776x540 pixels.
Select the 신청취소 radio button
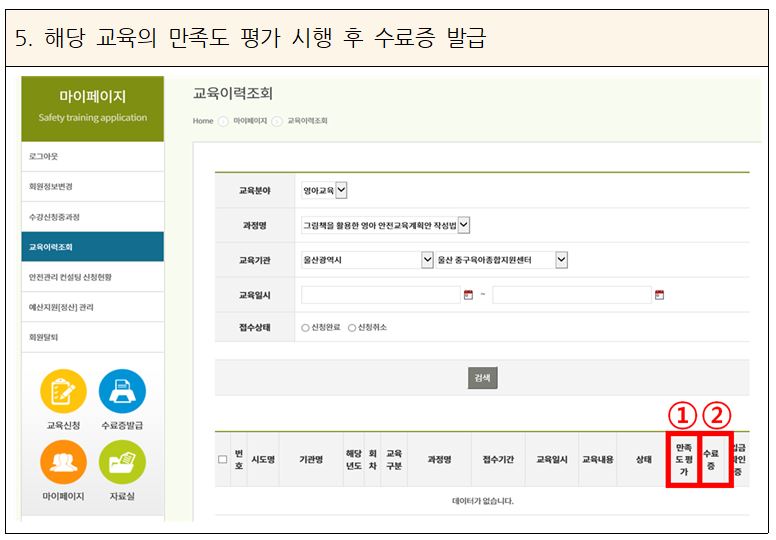pyautogui.click(x=352, y=328)
